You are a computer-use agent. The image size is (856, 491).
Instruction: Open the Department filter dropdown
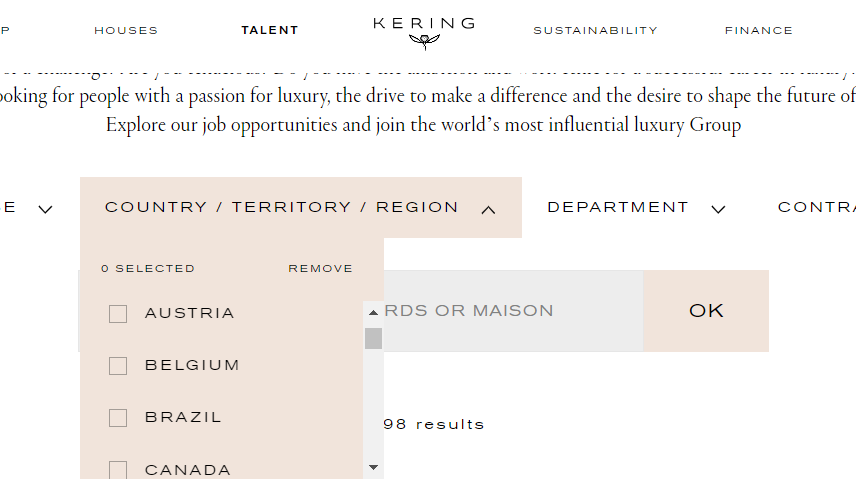click(637, 208)
